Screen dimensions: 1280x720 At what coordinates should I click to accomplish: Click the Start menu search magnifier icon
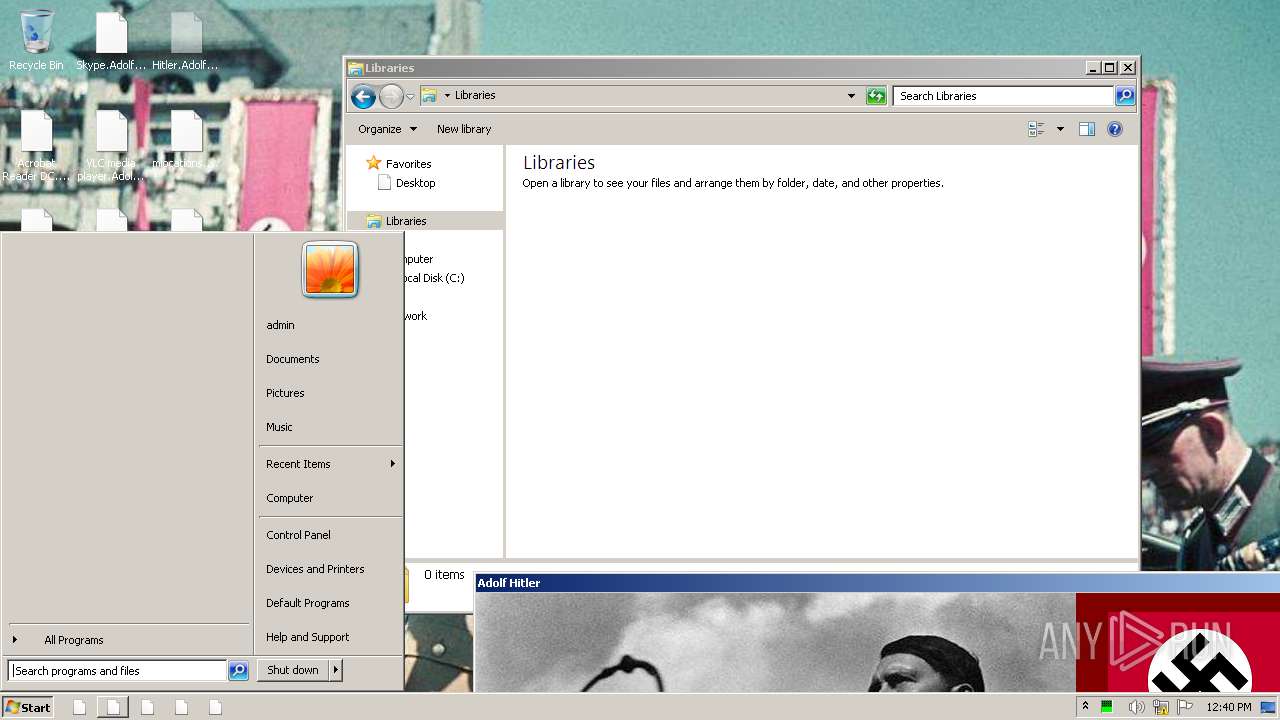coord(238,671)
